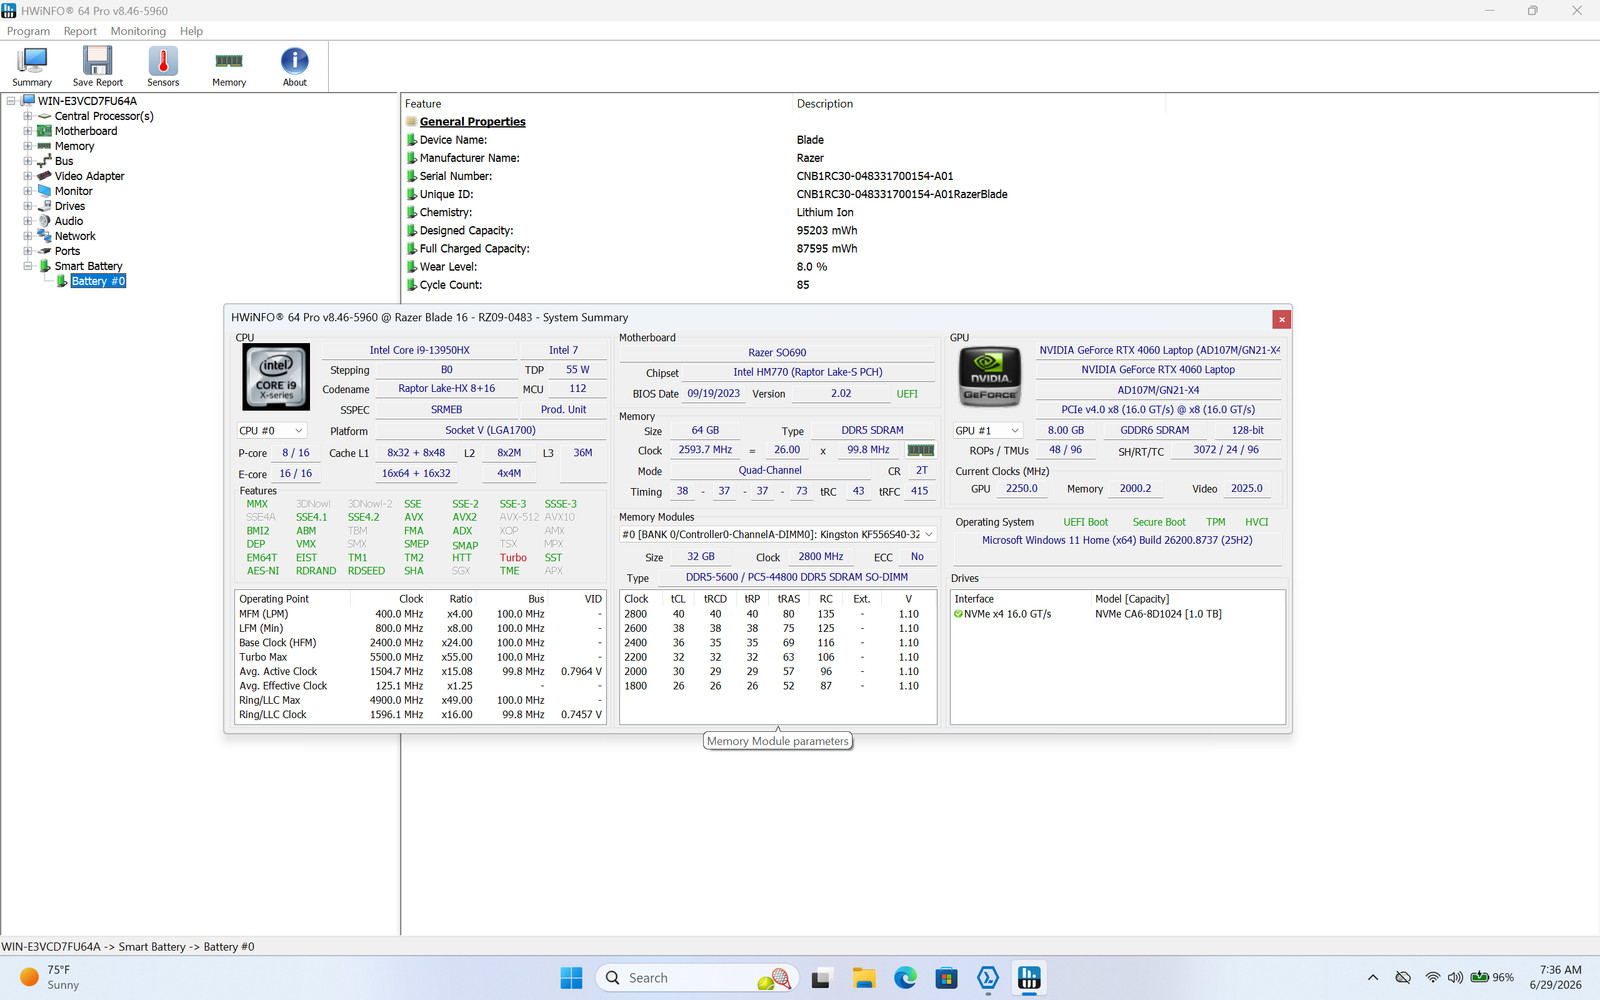Expand the Motherboard tree node
The height and width of the screenshot is (1000, 1600).
click(x=28, y=131)
